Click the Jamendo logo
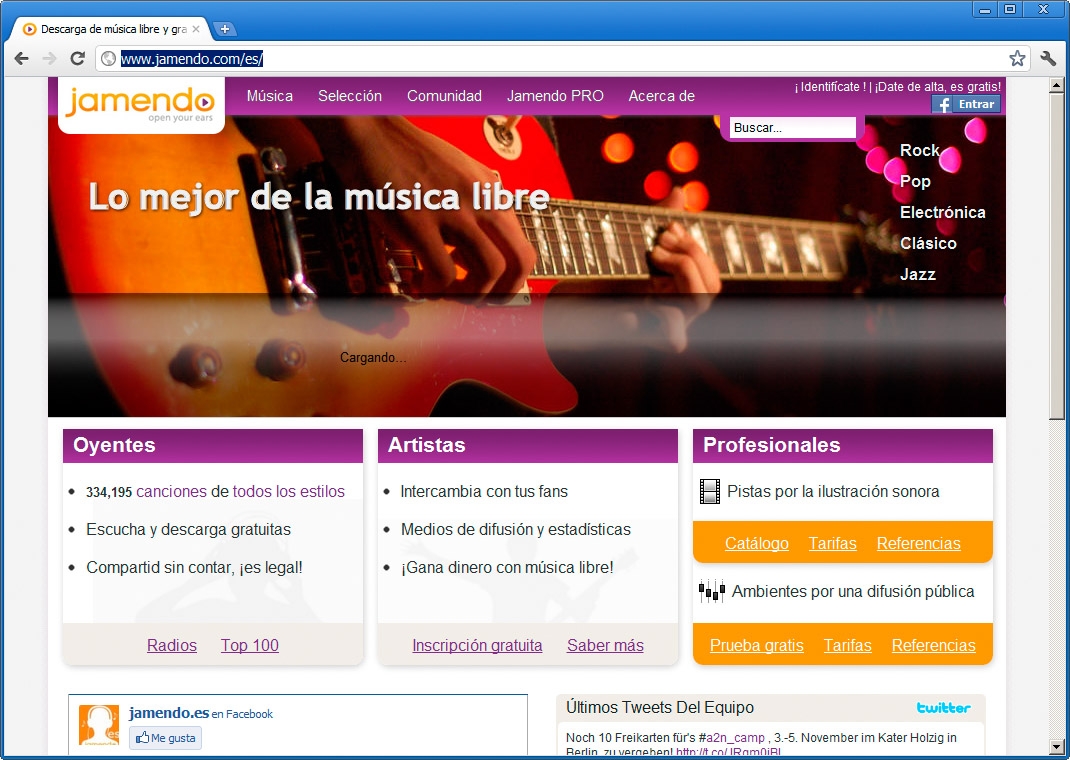This screenshot has height=760, width=1070. (141, 104)
